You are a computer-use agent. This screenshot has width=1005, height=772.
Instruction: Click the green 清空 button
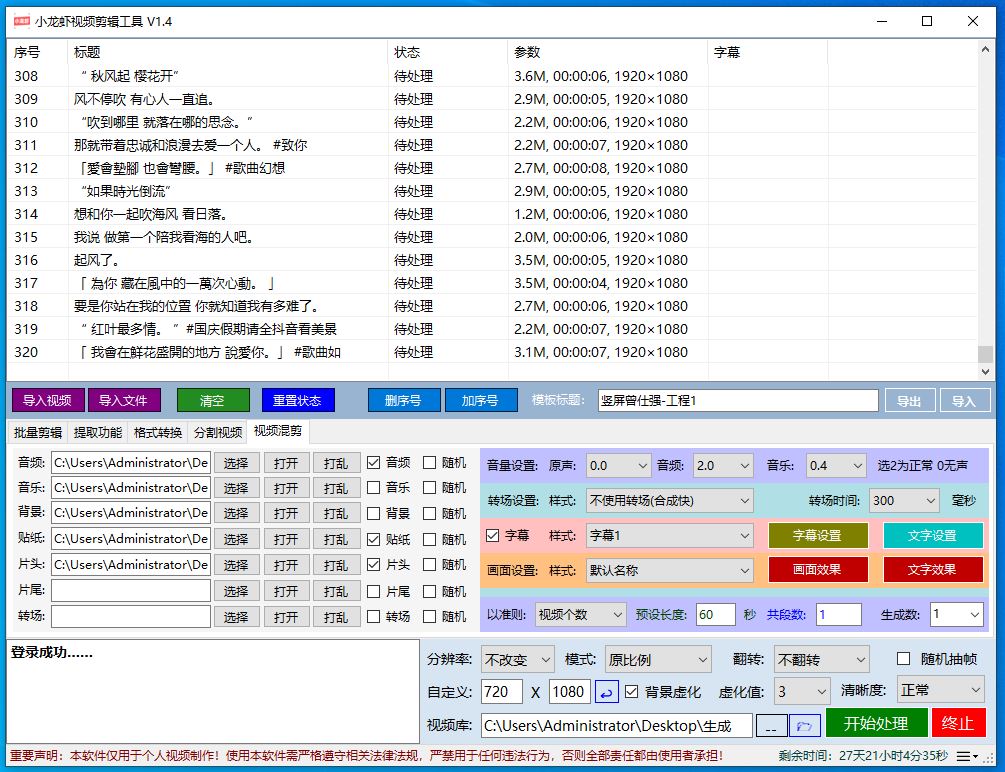point(212,400)
